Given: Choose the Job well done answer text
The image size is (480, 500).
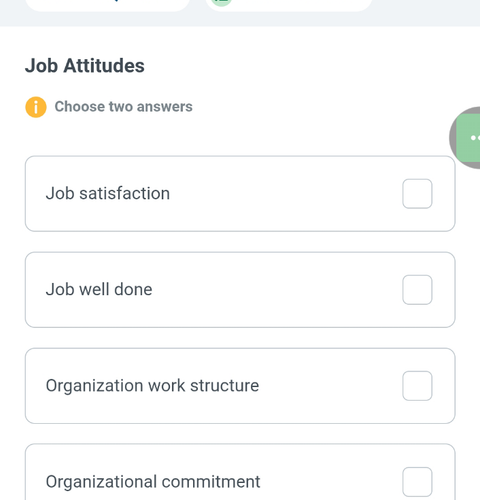Looking at the screenshot, I should tap(99, 289).
